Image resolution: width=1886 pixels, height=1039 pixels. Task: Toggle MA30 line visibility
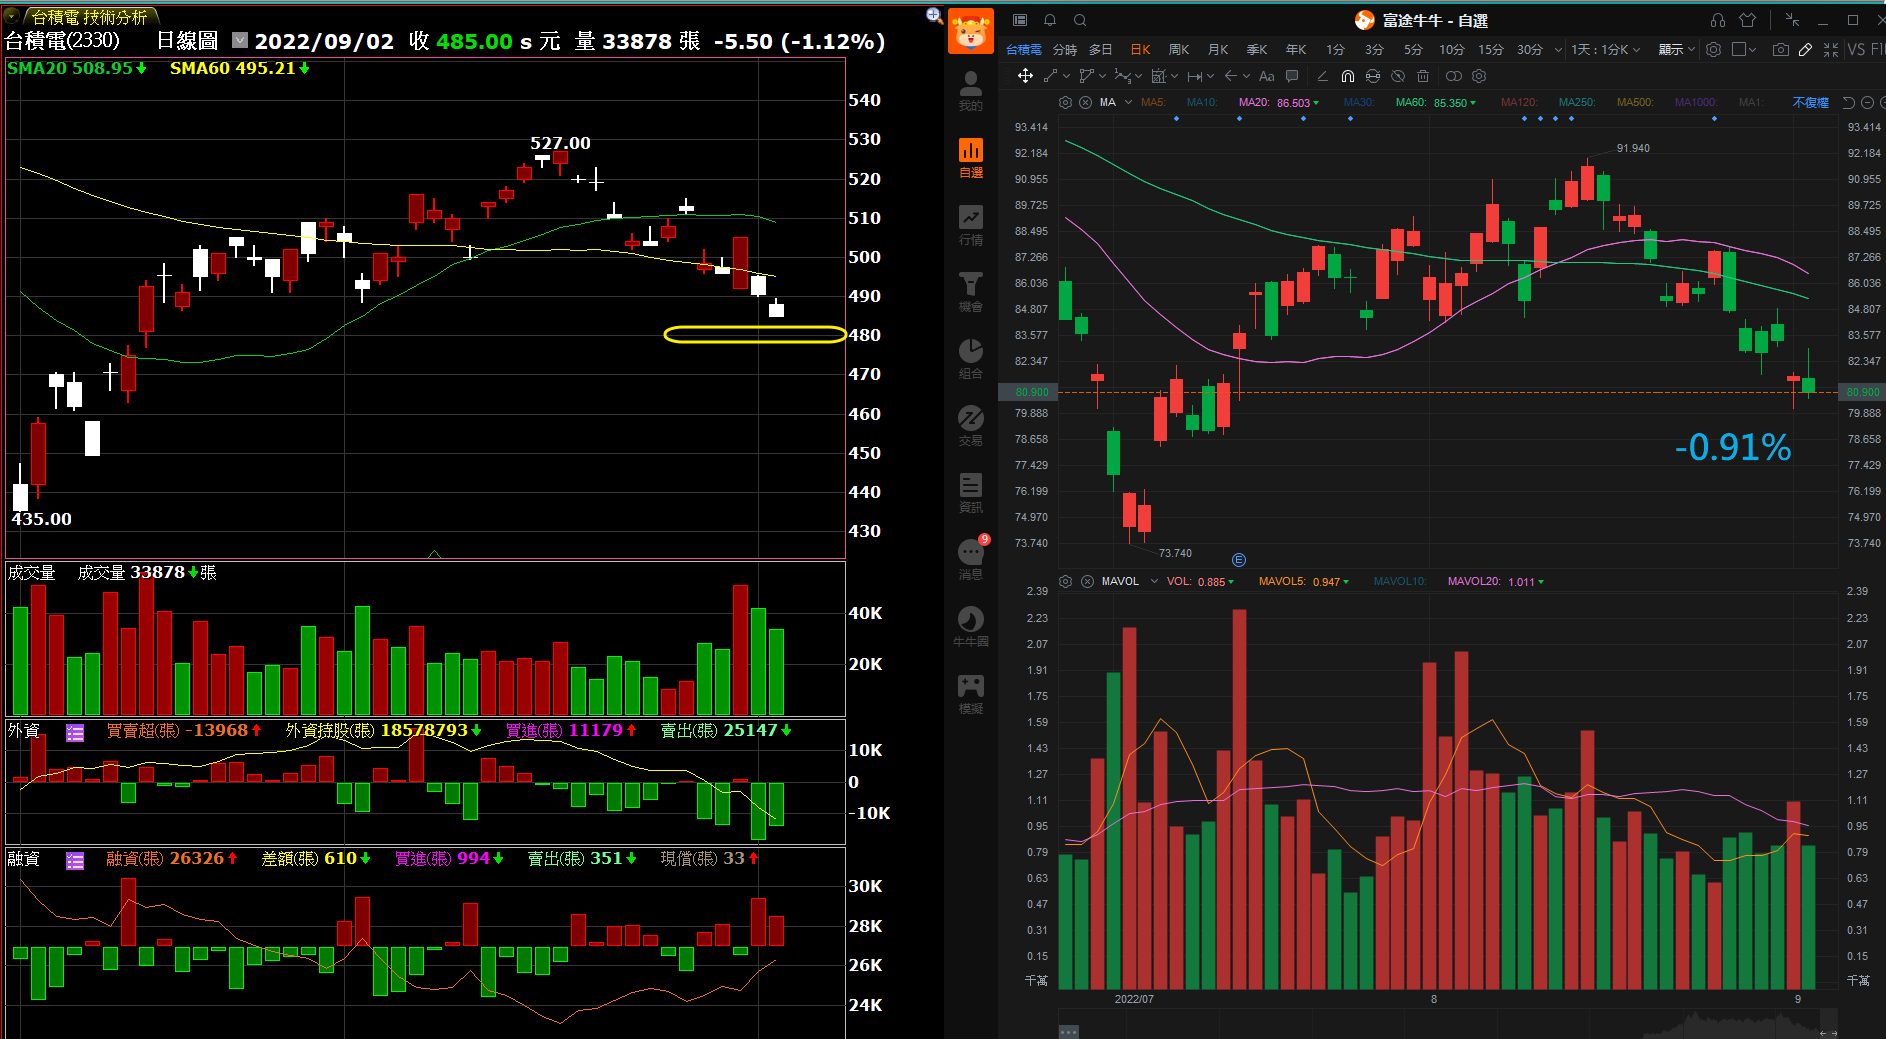(x=1359, y=102)
